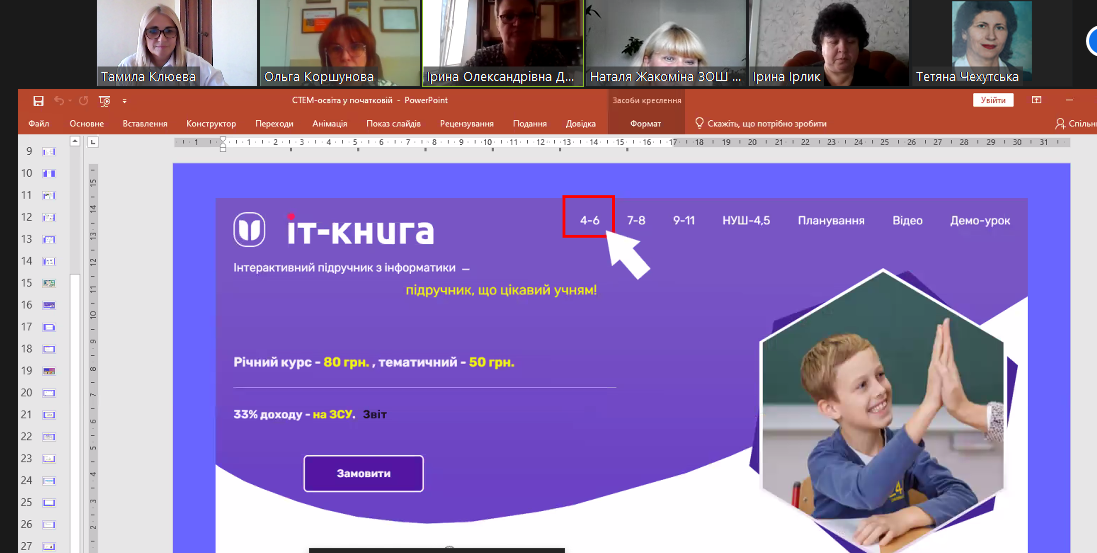The height and width of the screenshot is (553, 1097).
Task: Click the lightbulb tell-me icon
Action: (x=699, y=123)
